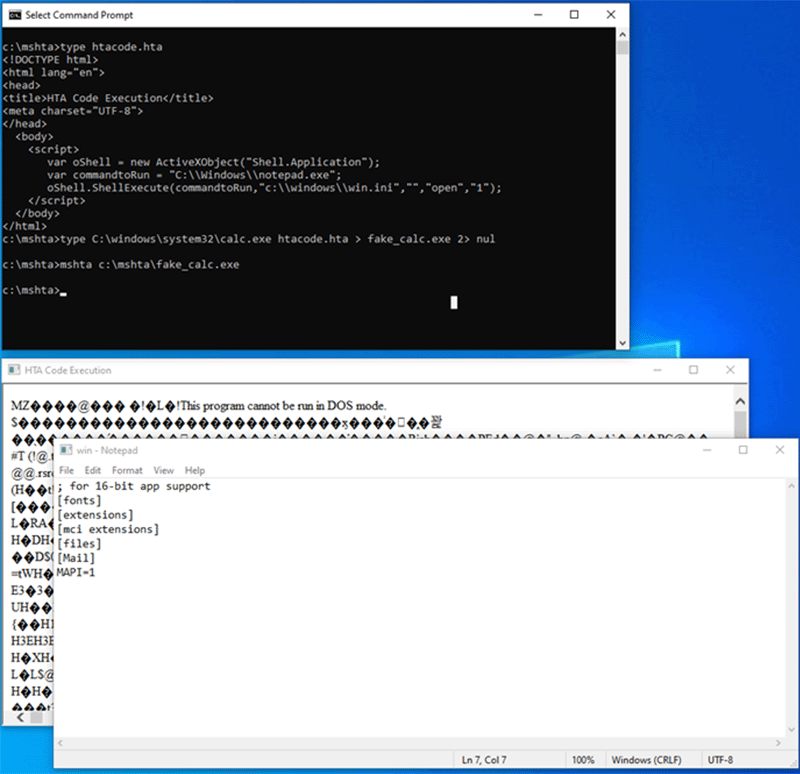Click the '[mci extensions]' line in Notepad

(108, 529)
